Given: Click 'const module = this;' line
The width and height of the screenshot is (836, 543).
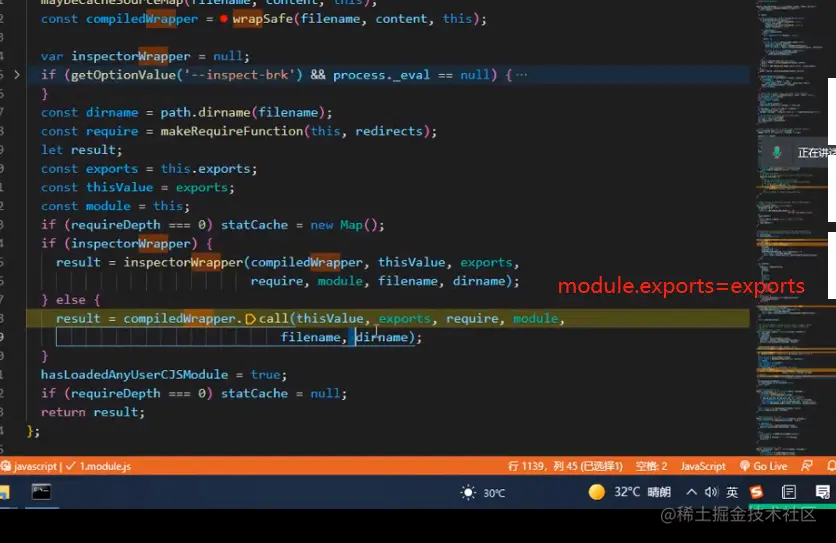Looking at the screenshot, I should (115, 206).
